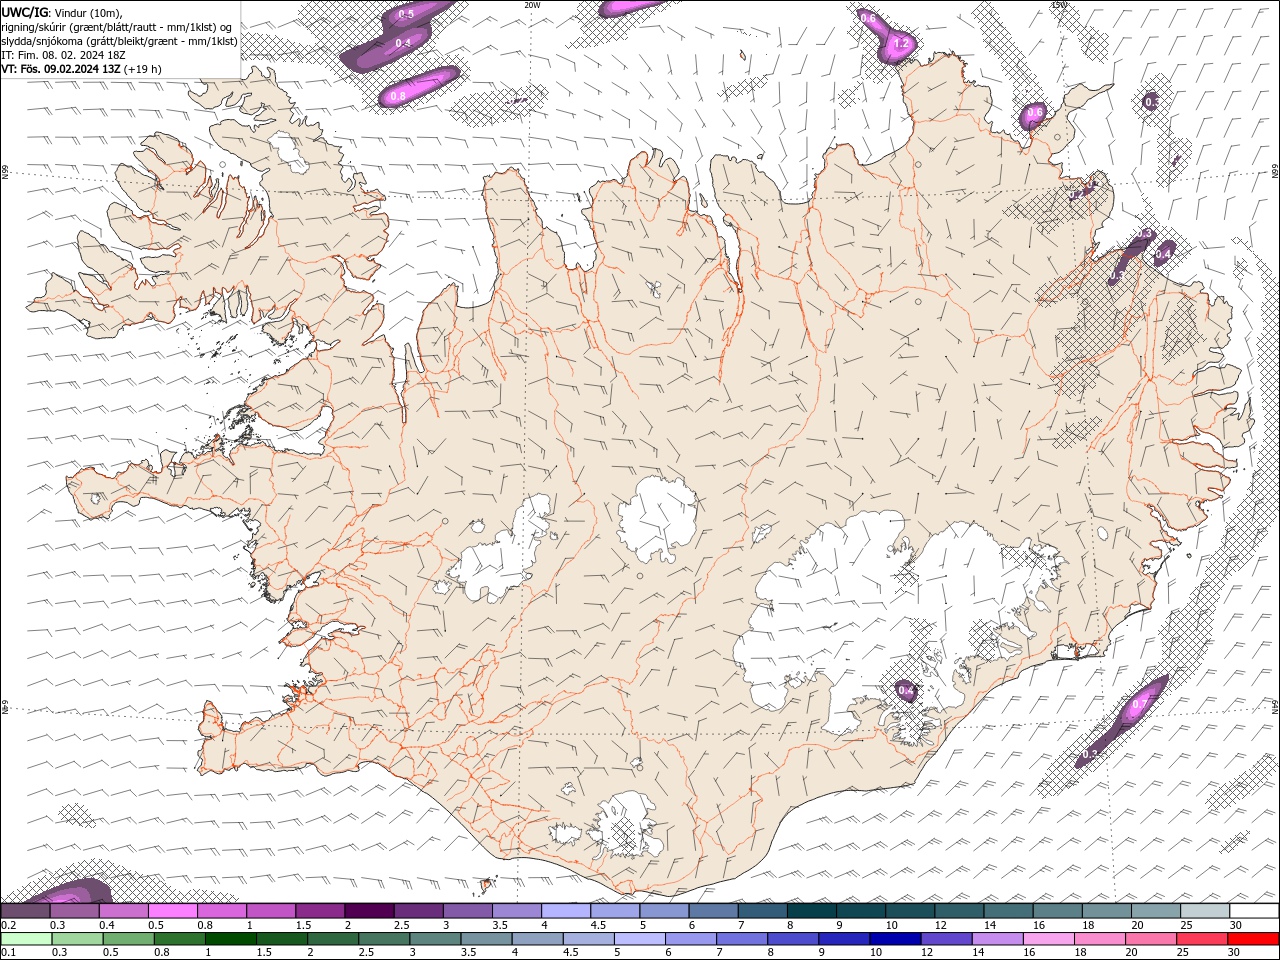Click the 'IT: Fim. 08. 02. 2024 18Z' line
Screen dimensions: 1280x960
[x=65, y=55]
